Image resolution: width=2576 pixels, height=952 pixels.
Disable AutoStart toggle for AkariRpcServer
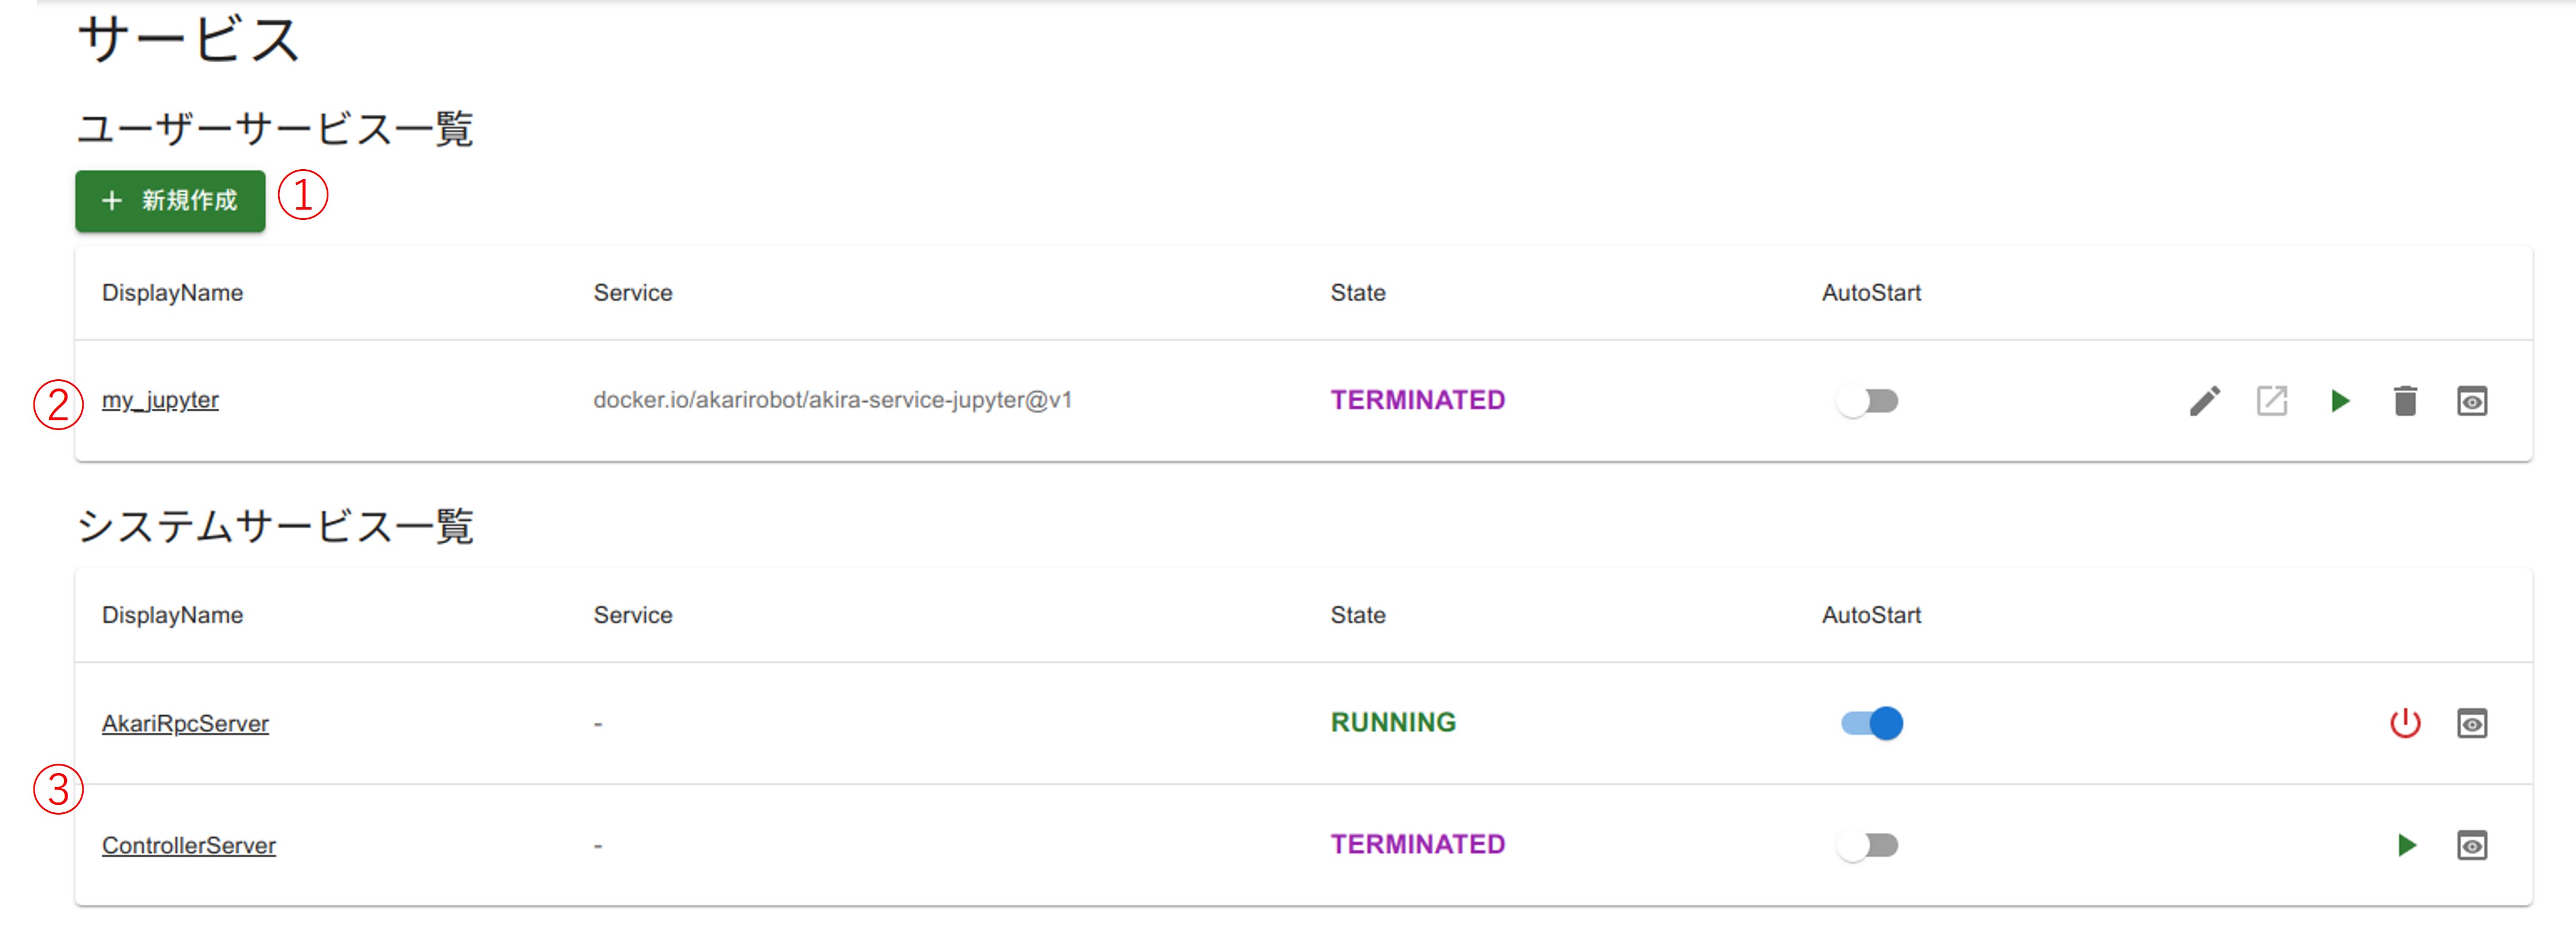point(1871,723)
